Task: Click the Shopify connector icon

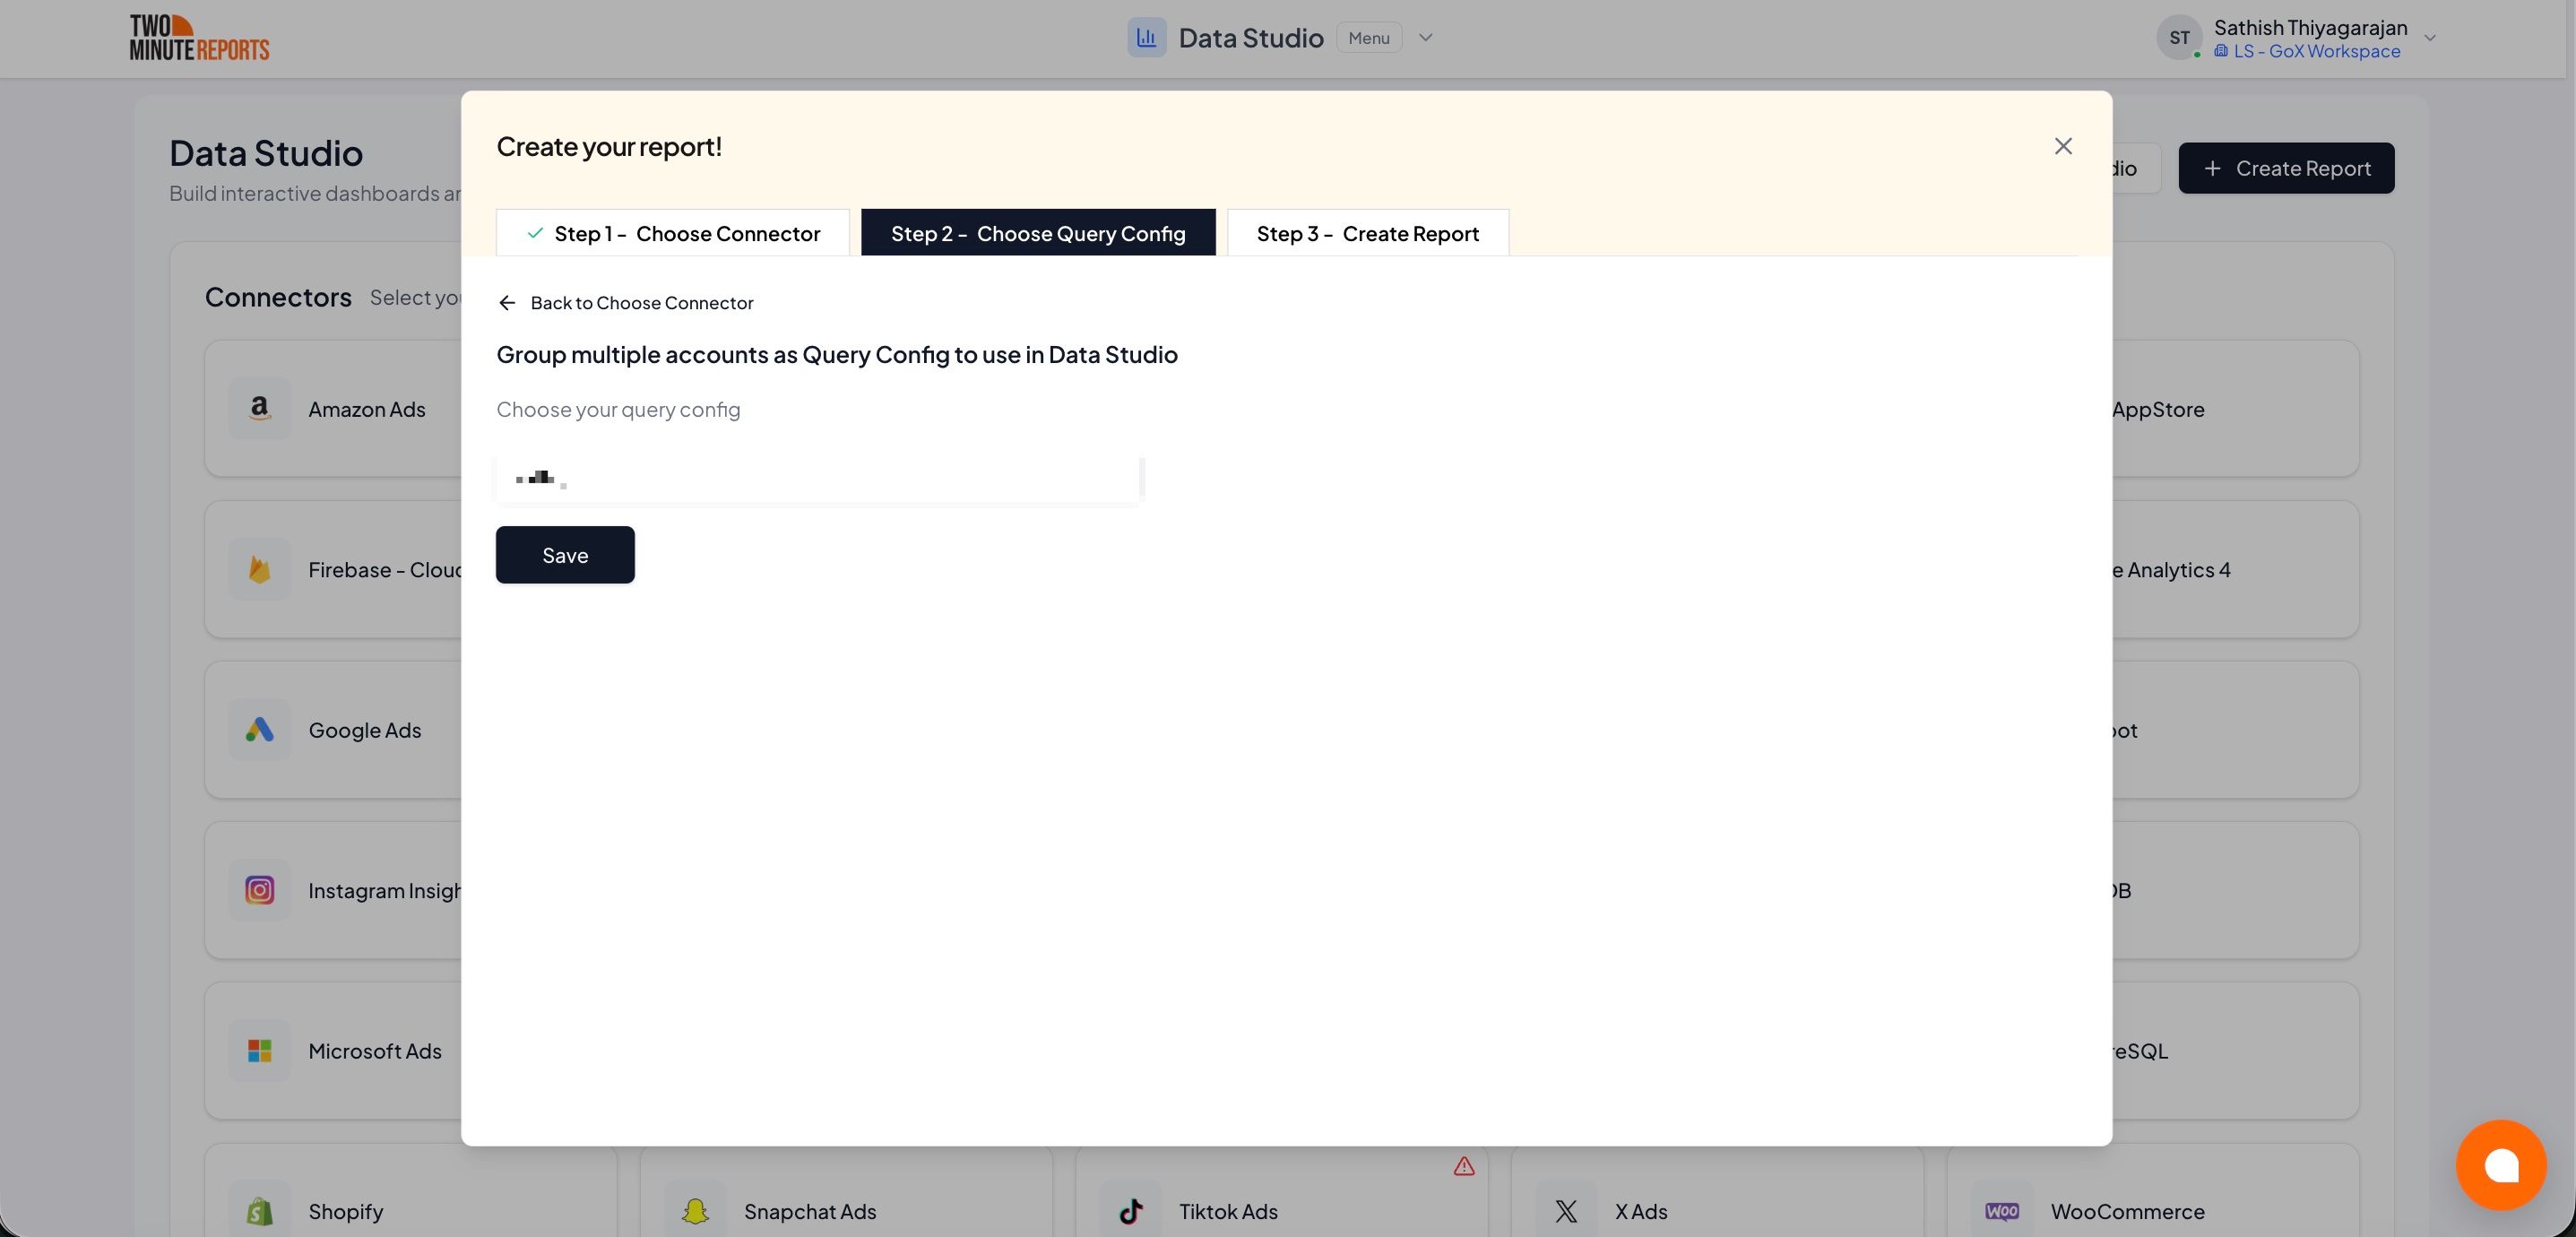Action: 259,1210
